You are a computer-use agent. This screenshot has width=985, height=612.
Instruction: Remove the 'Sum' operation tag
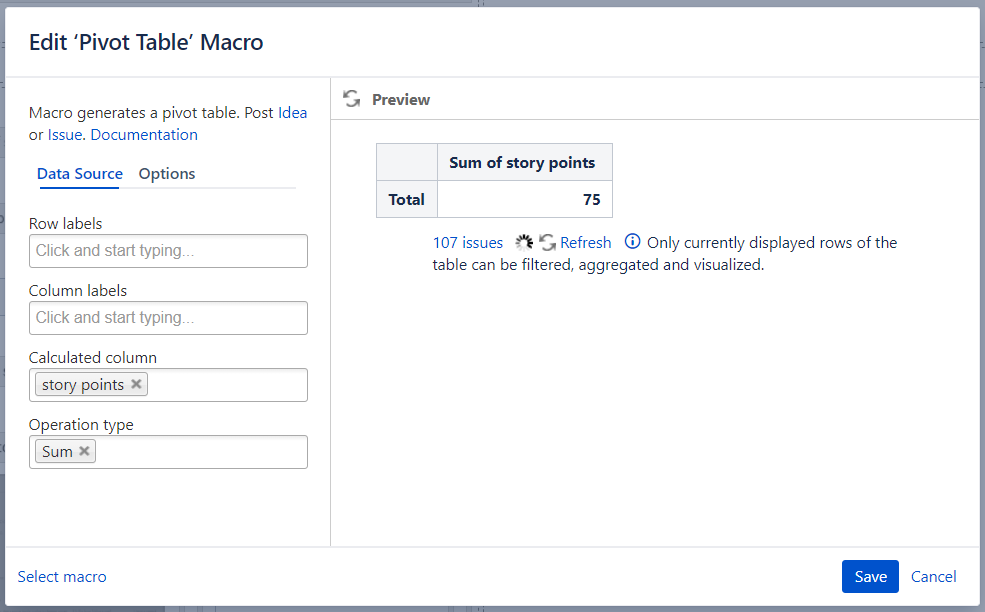click(x=85, y=451)
